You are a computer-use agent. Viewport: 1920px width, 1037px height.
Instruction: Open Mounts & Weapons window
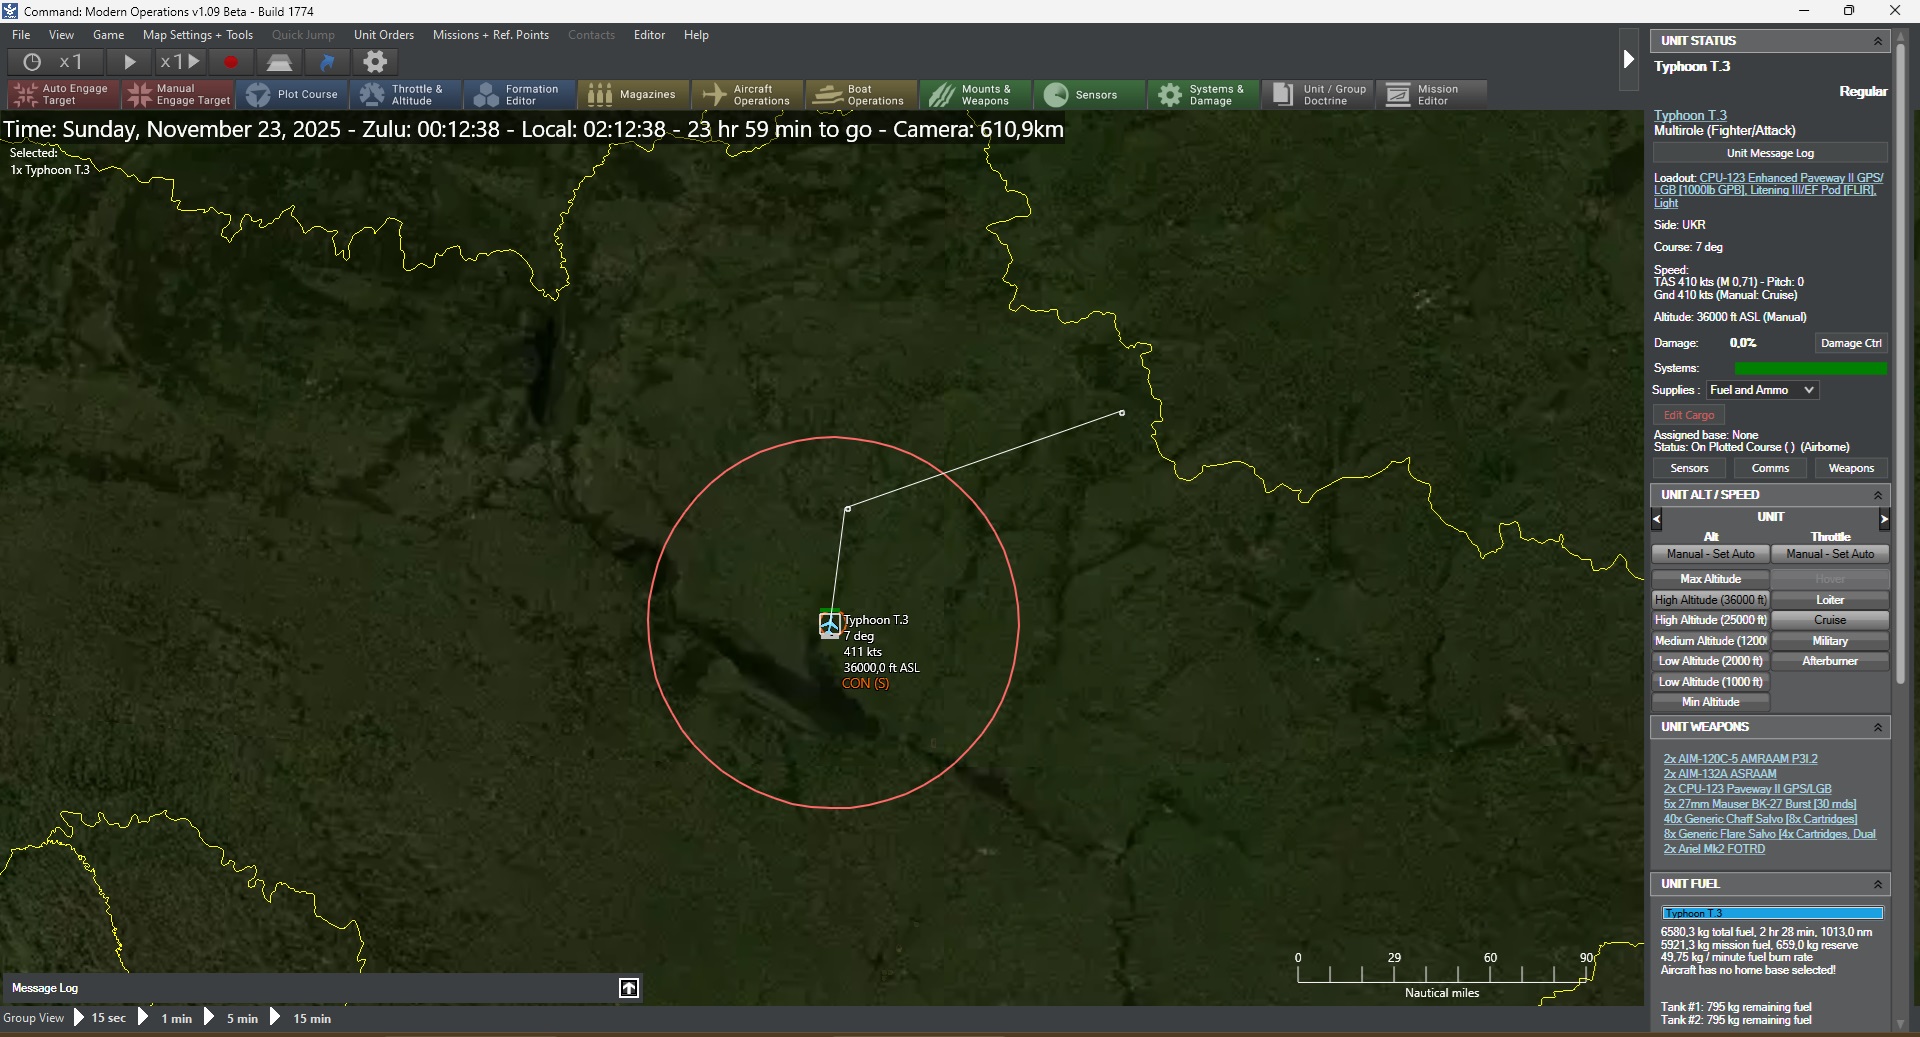click(976, 95)
